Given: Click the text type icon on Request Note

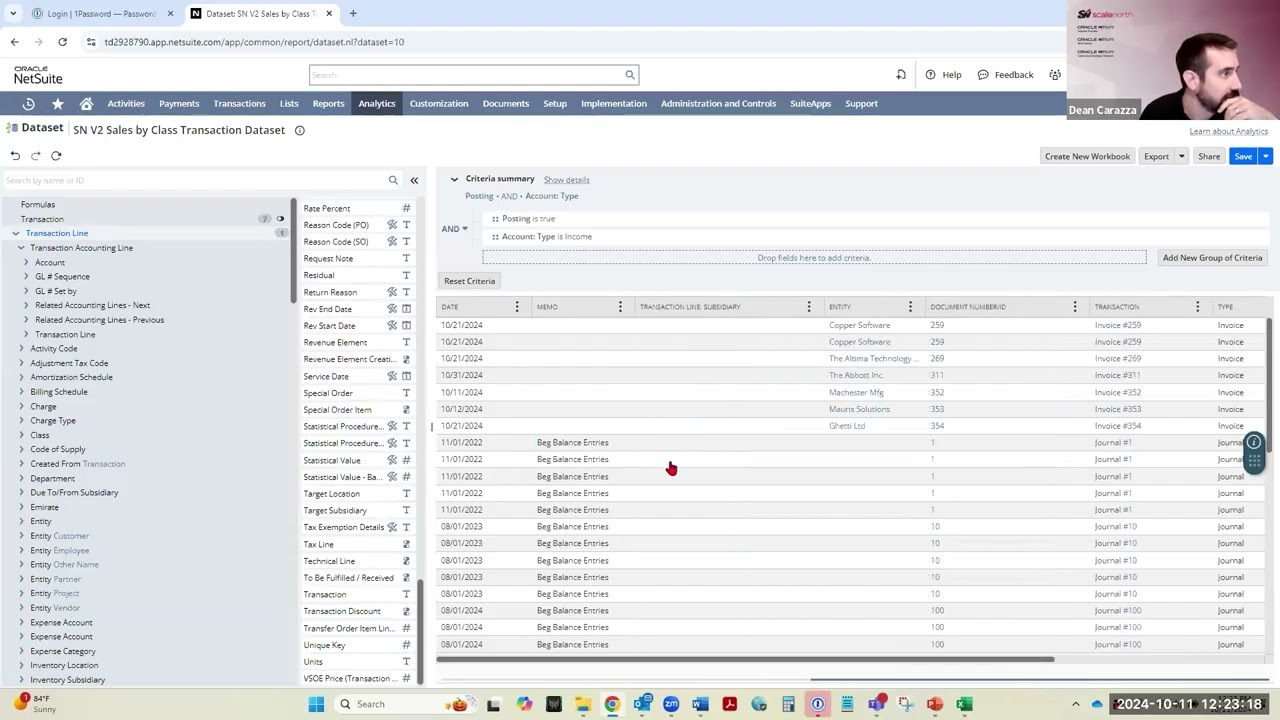Looking at the screenshot, I should 406,259.
